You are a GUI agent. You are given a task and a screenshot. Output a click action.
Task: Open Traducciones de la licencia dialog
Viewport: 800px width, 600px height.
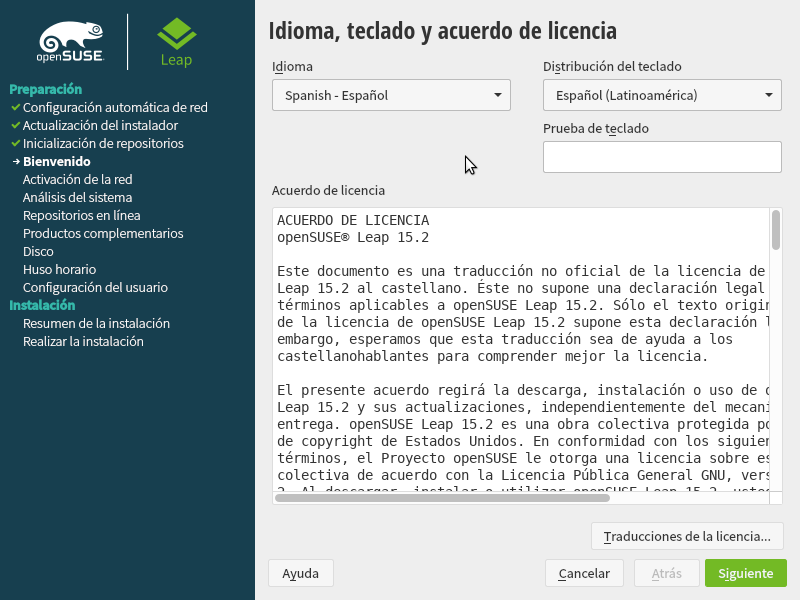[687, 536]
